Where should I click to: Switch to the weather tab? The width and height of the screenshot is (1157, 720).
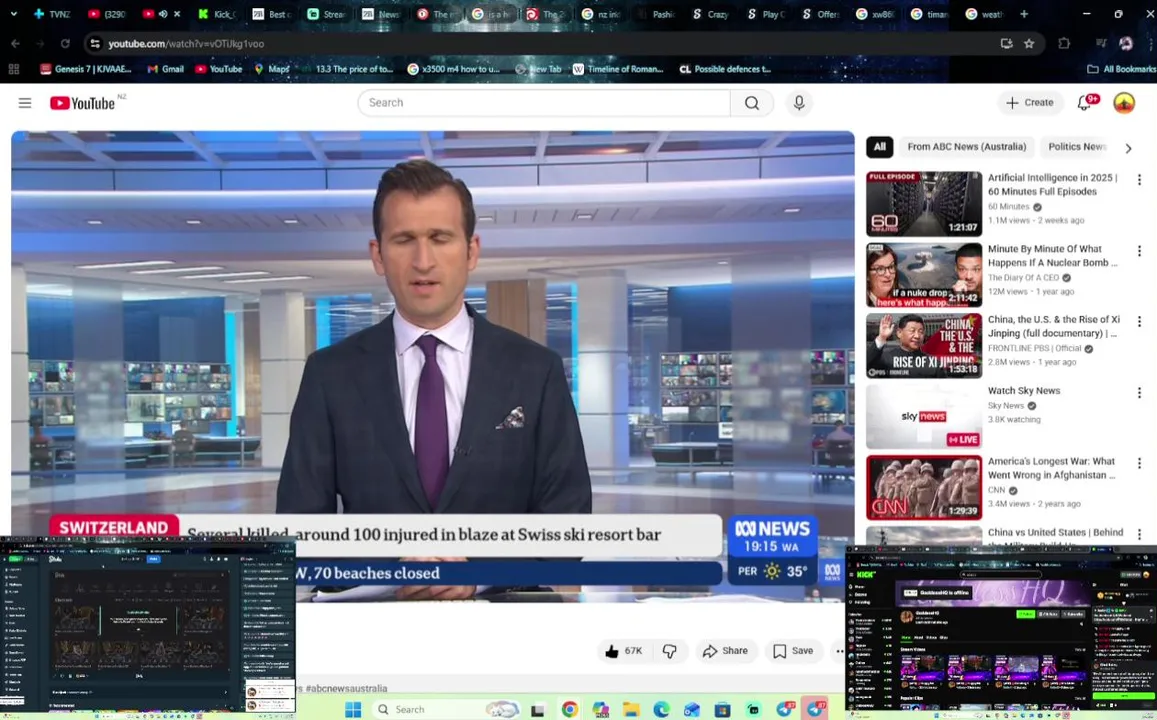[x=984, y=14]
